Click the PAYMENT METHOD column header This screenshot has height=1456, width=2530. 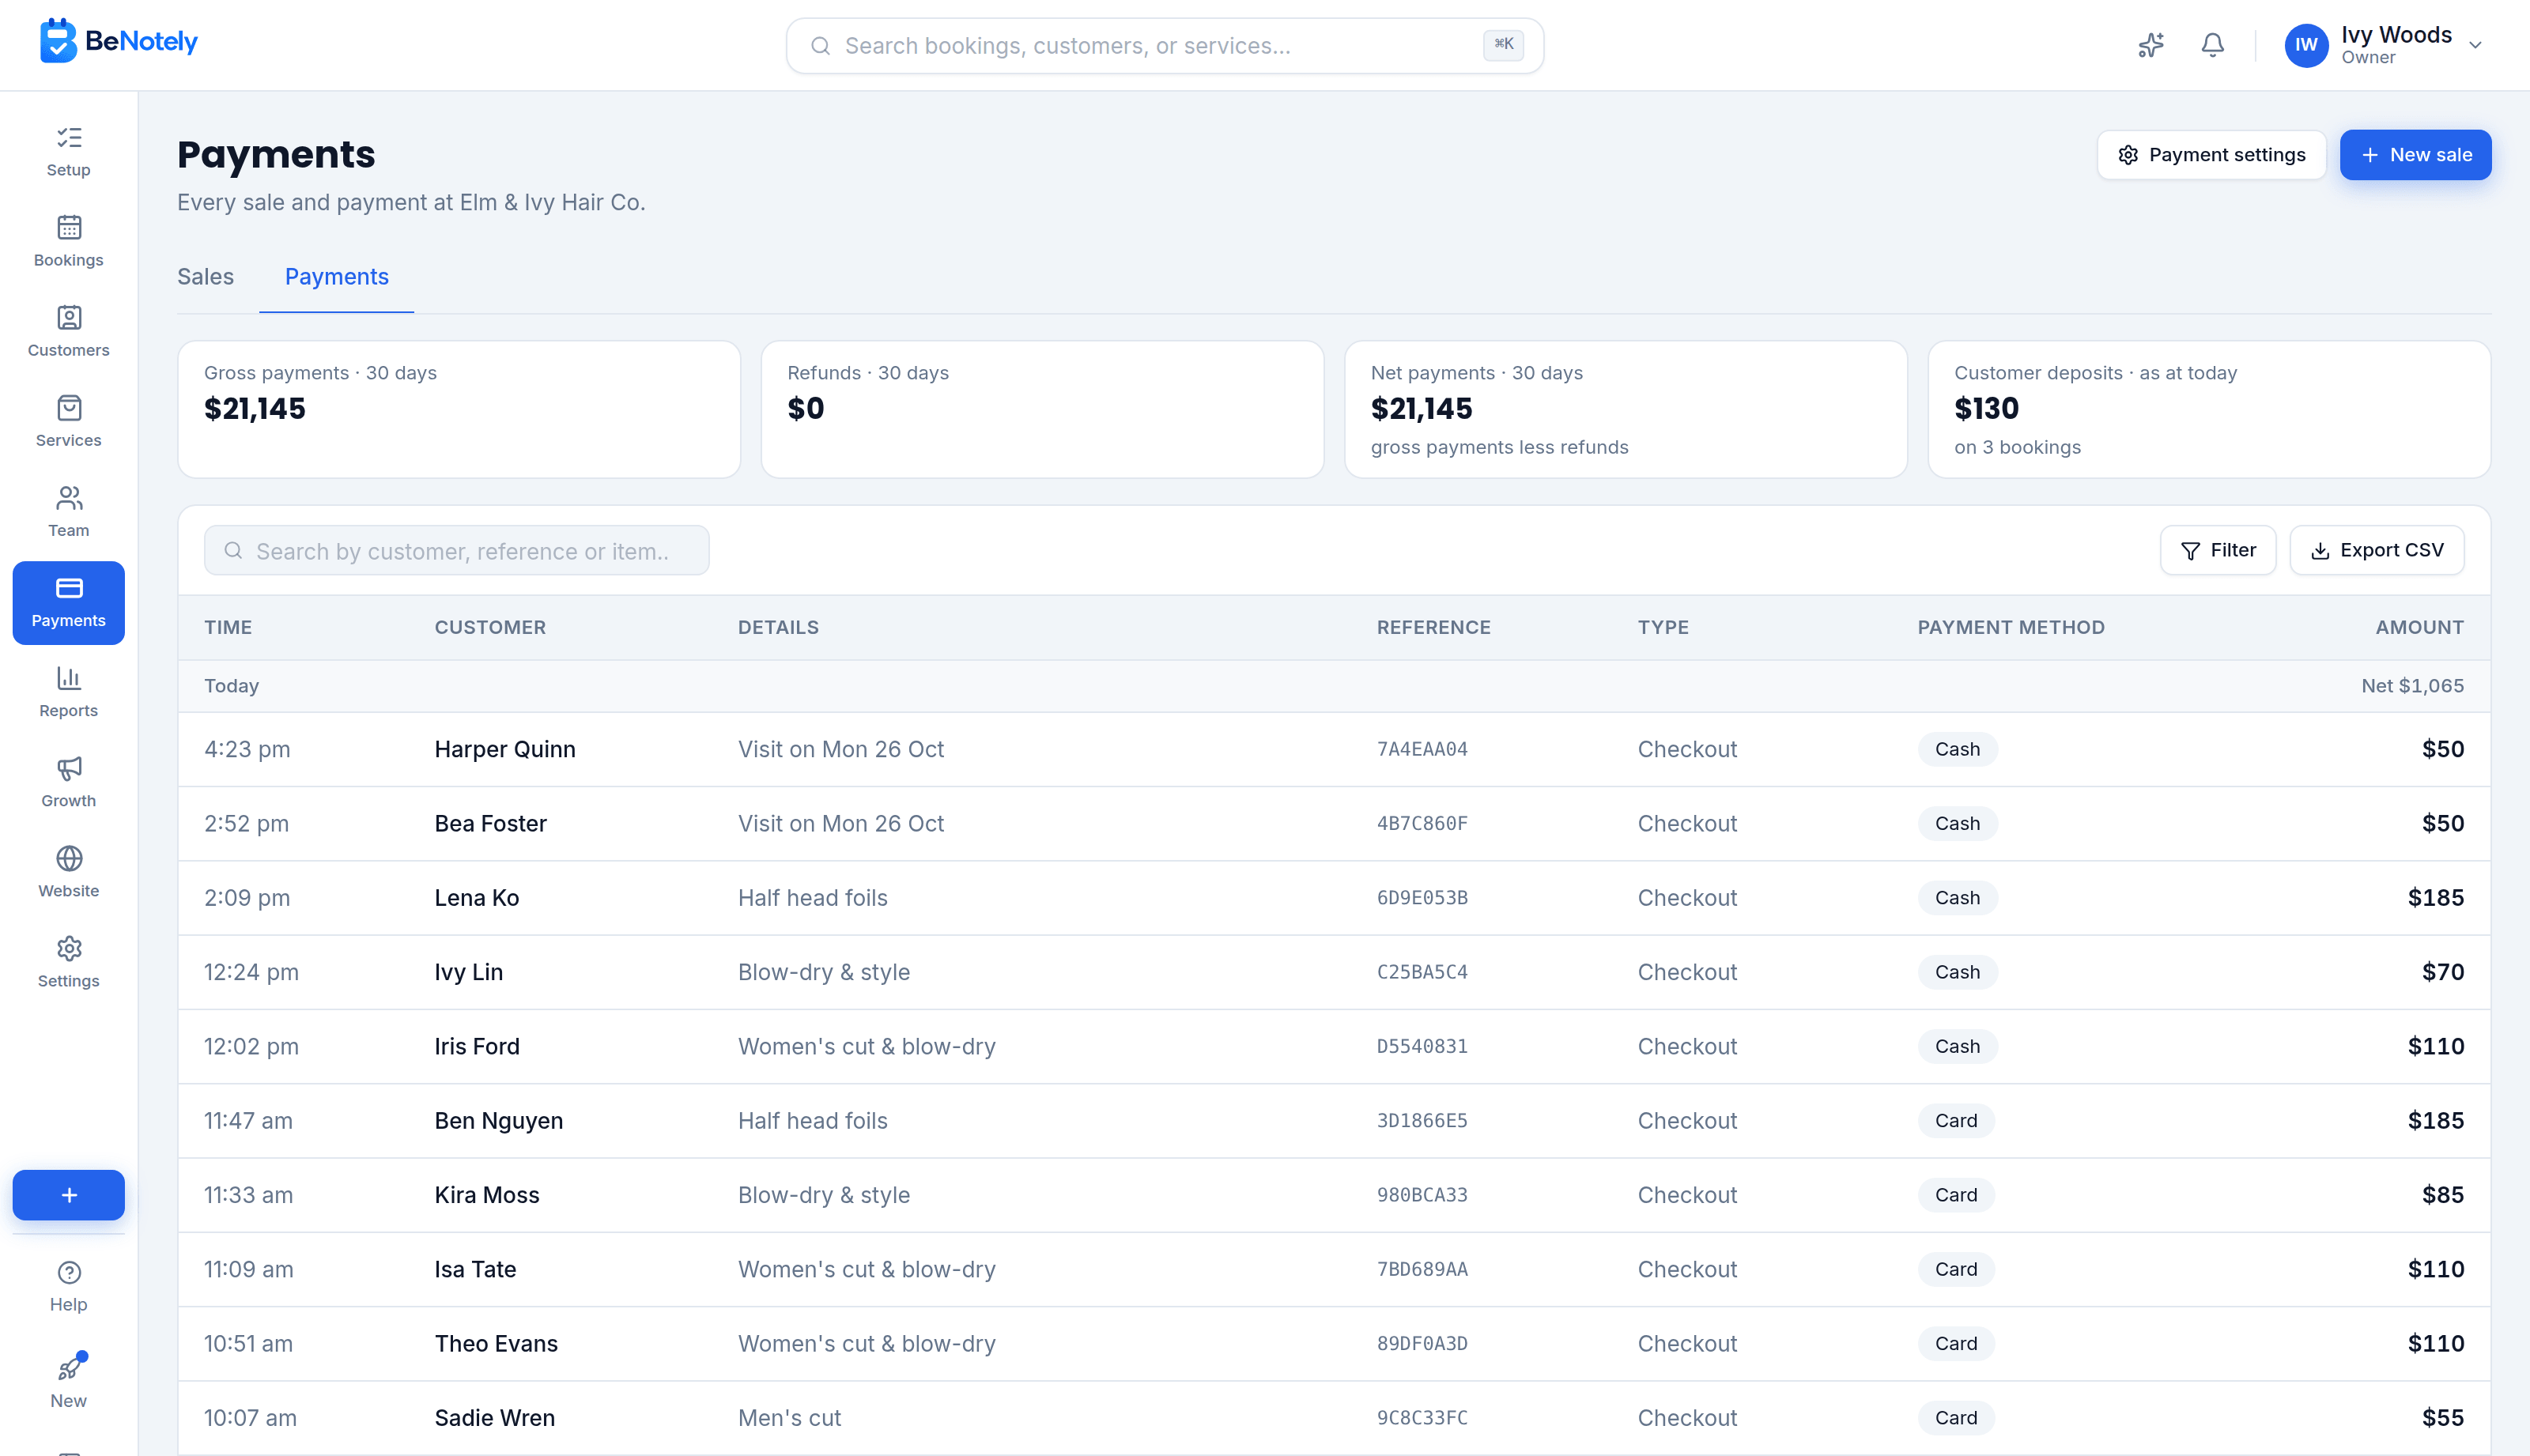pyautogui.click(x=2010, y=627)
